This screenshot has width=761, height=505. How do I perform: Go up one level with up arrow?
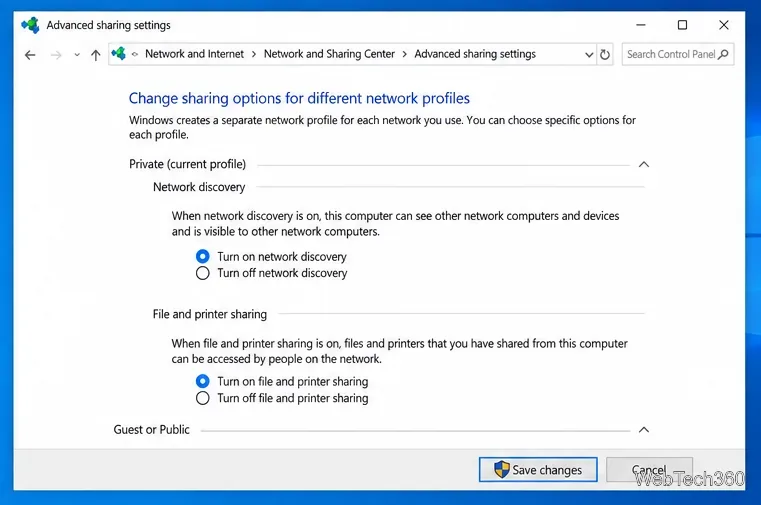pyautogui.click(x=96, y=55)
